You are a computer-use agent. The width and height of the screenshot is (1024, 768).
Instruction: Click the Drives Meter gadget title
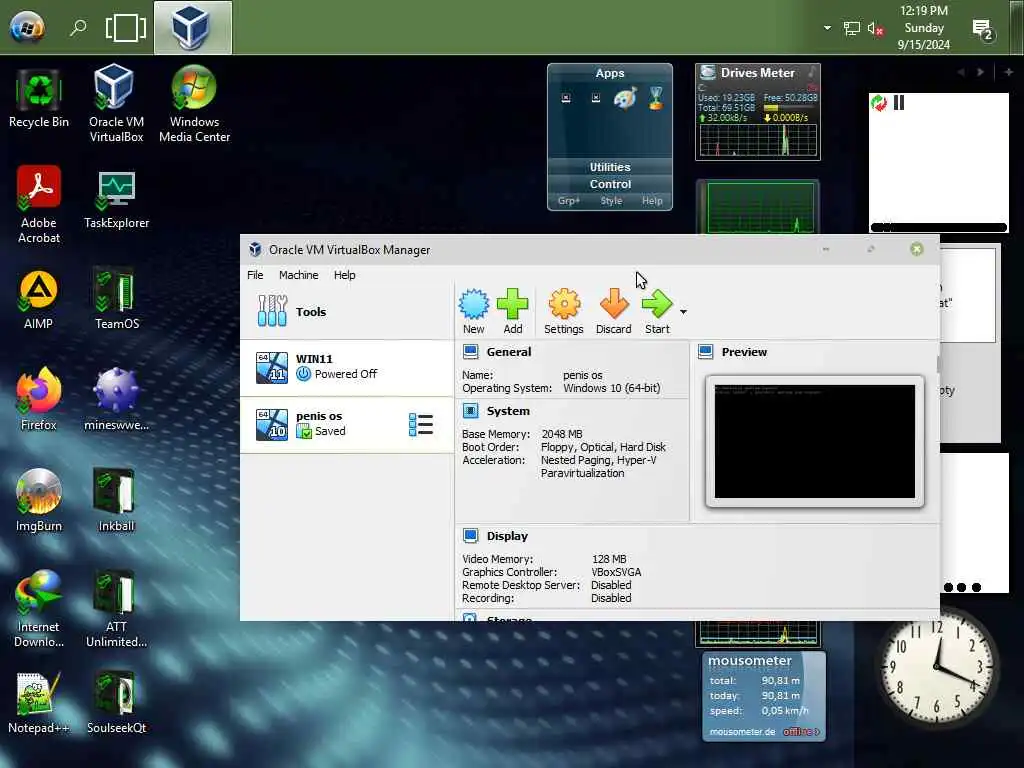pos(758,72)
